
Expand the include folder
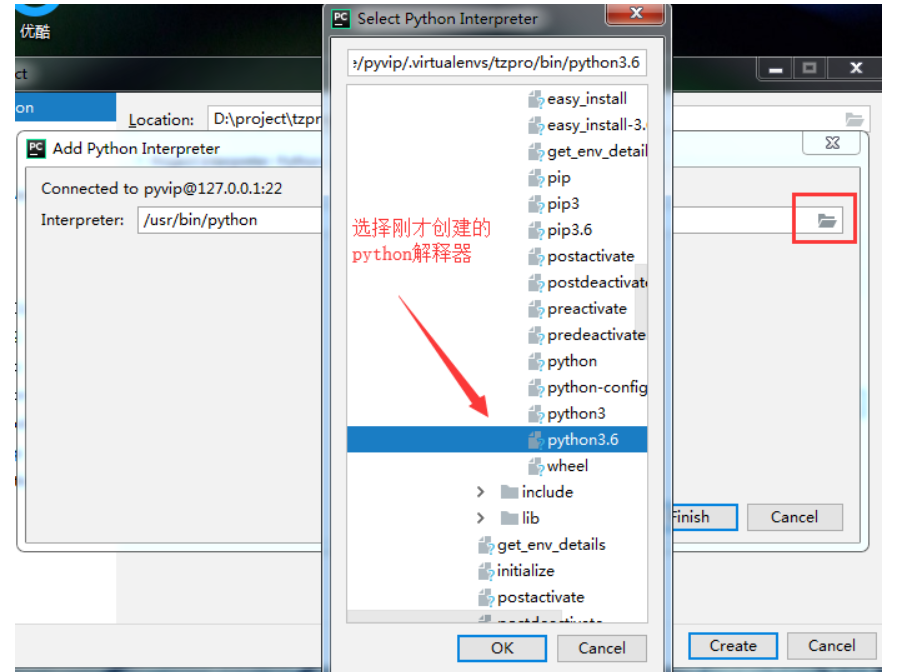[481, 492]
